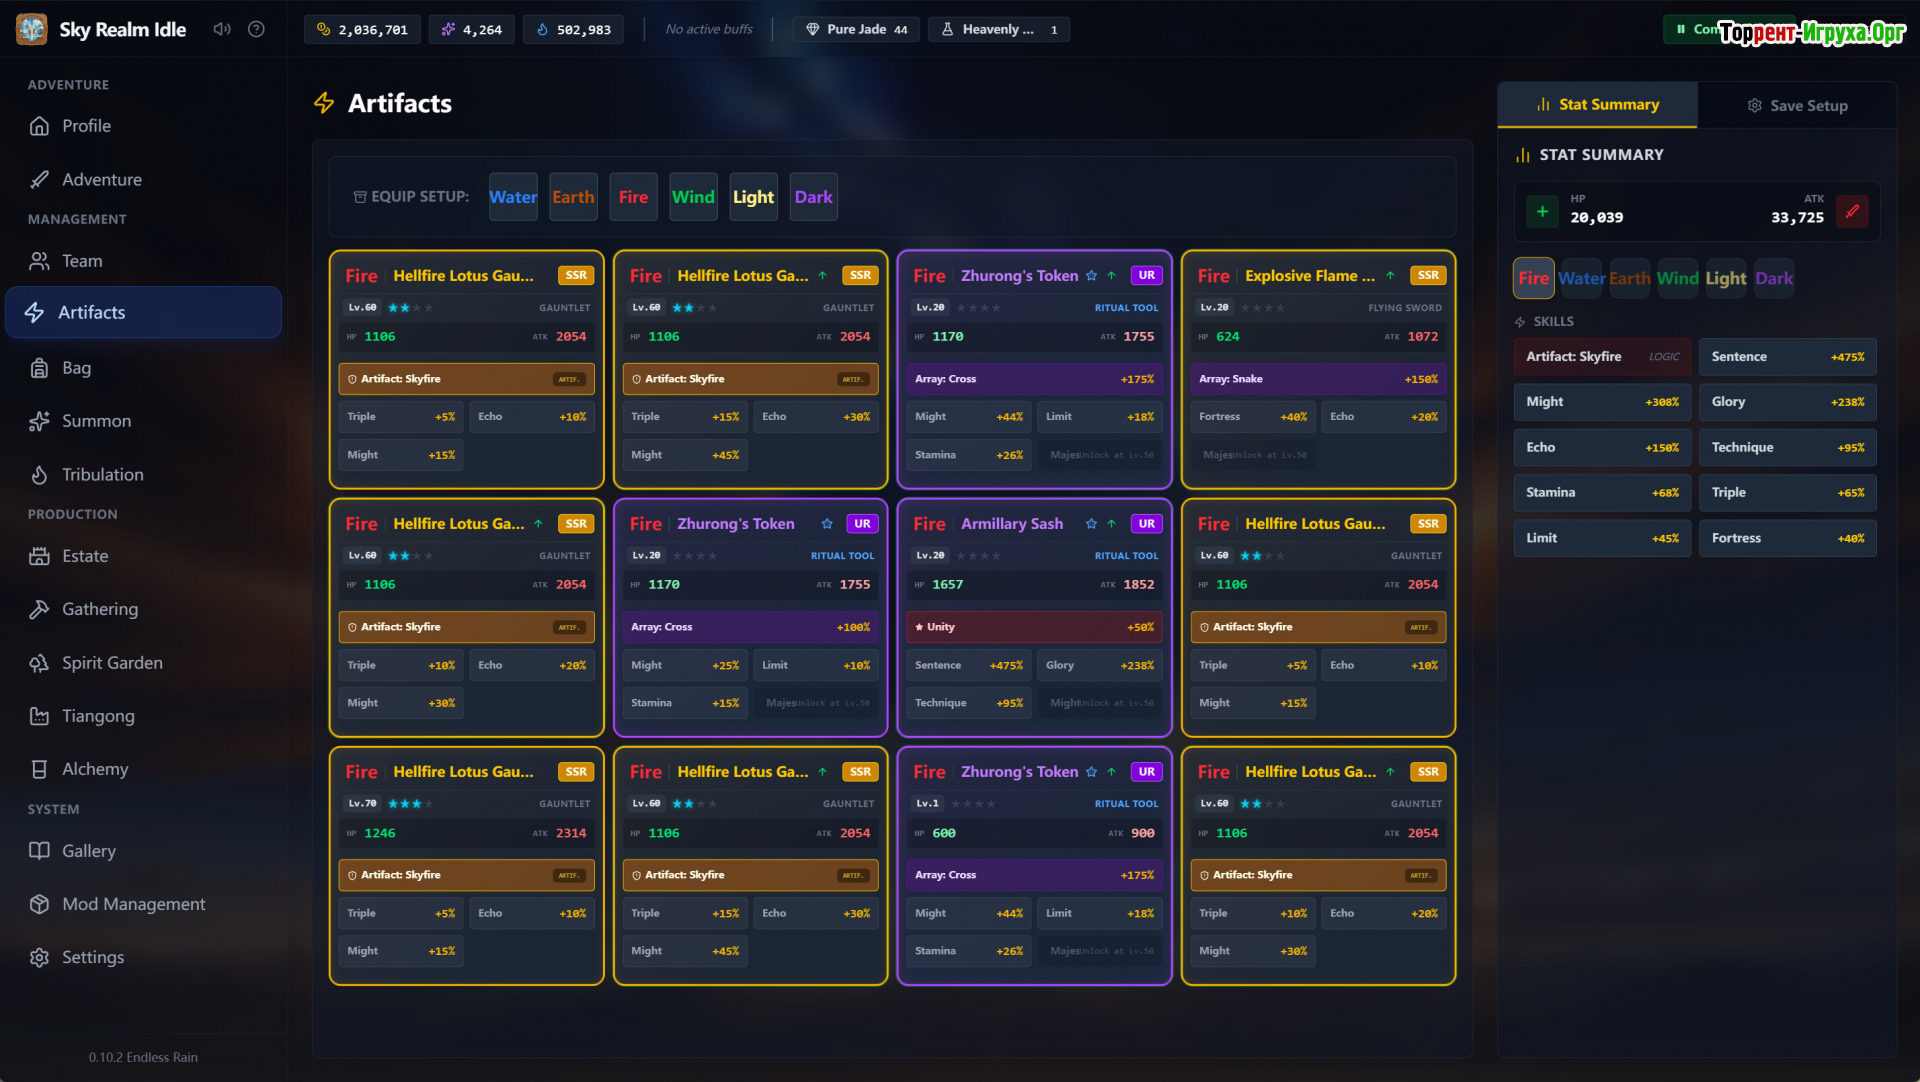Click the green plus button beside HP
Image resolution: width=1920 pixels, height=1082 pixels.
1542,211
